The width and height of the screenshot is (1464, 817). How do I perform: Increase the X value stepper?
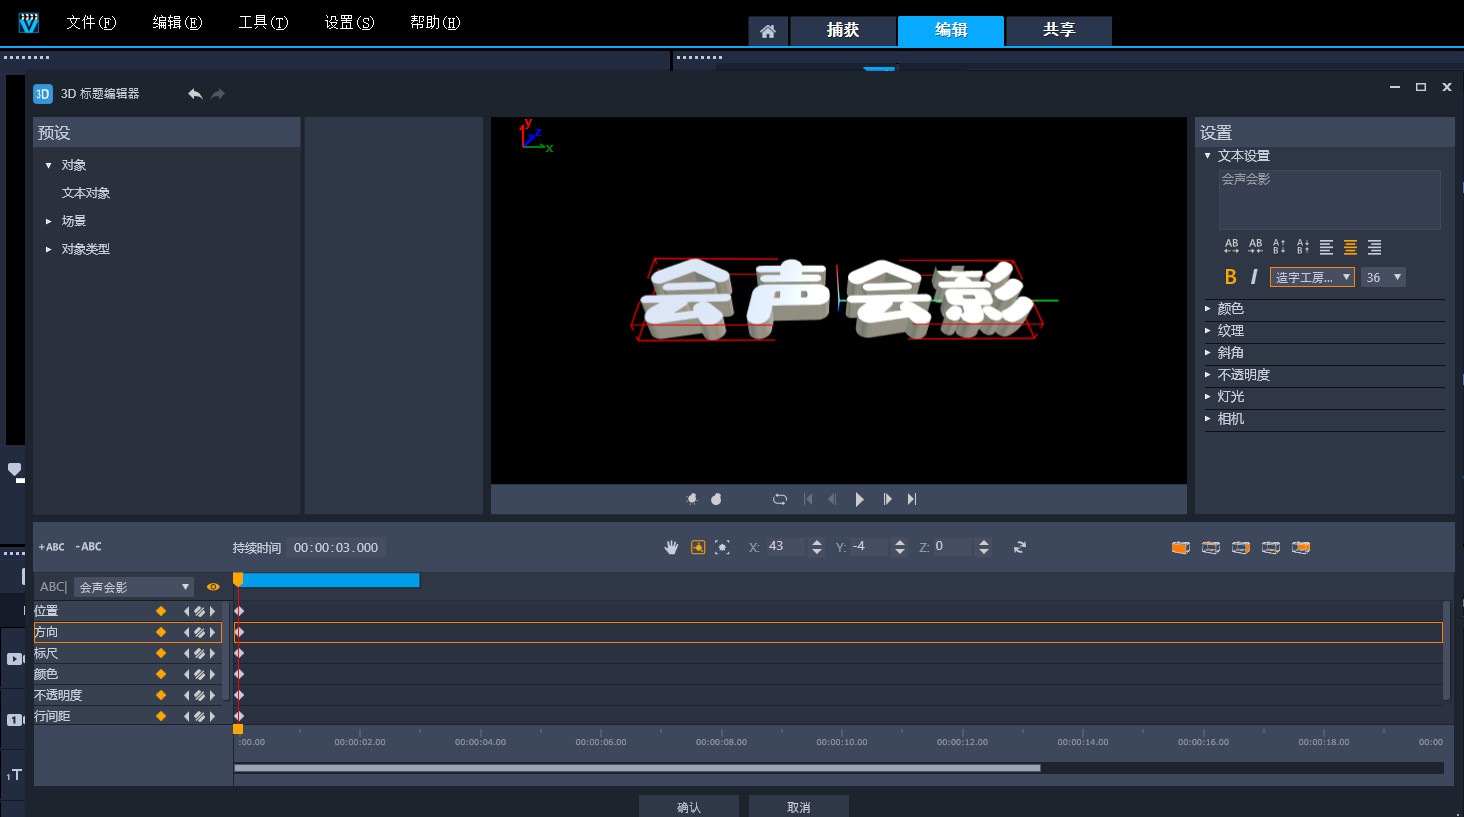[817, 543]
